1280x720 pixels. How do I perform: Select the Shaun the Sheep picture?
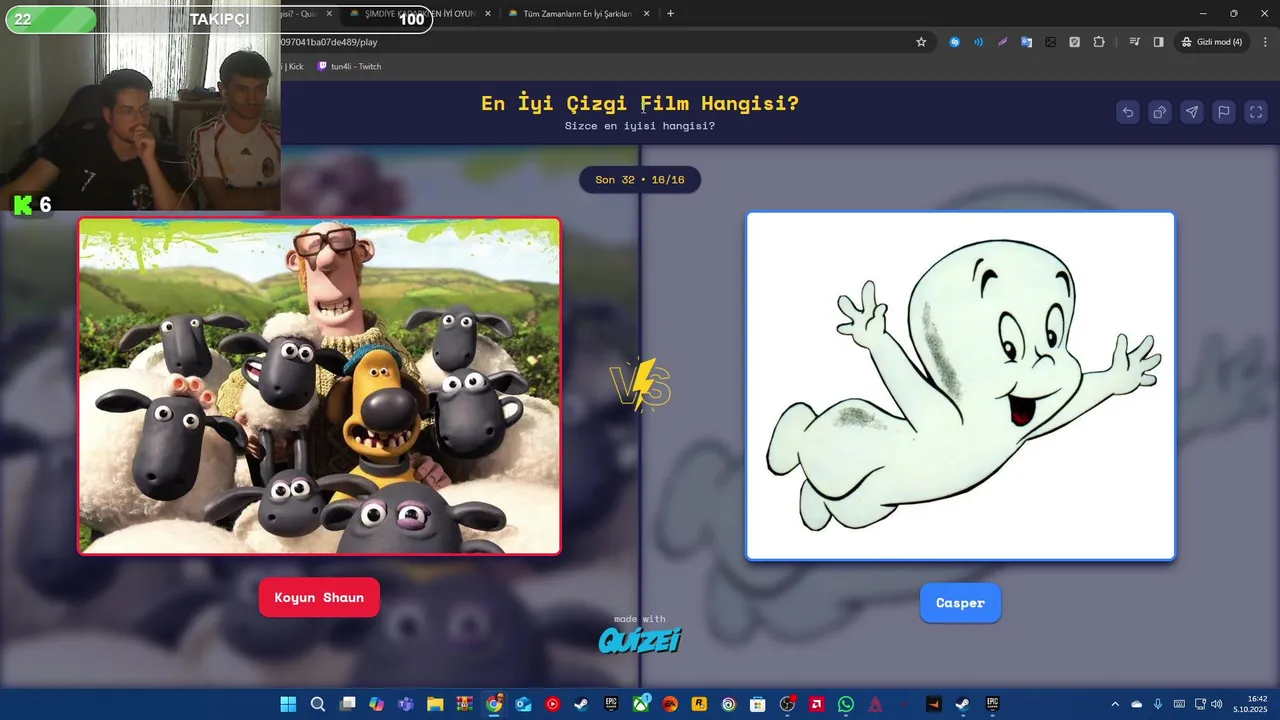click(319, 386)
